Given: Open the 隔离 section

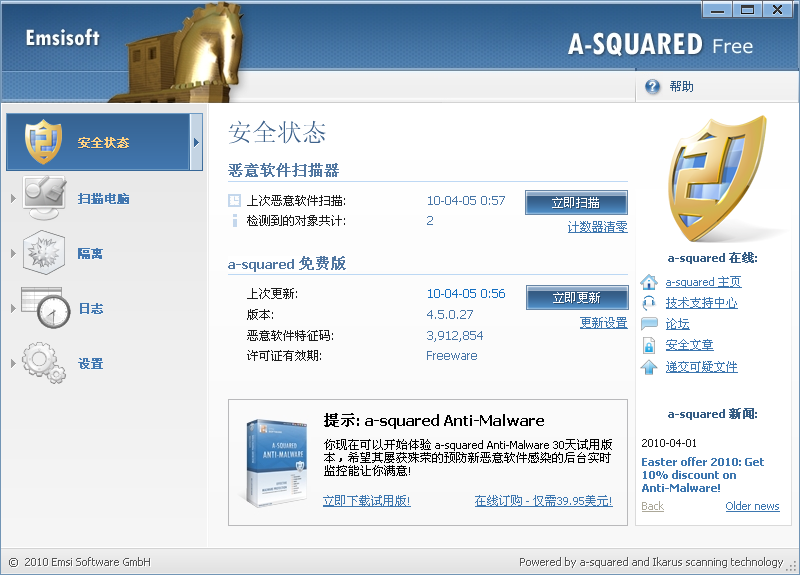Looking at the screenshot, I should (90, 253).
